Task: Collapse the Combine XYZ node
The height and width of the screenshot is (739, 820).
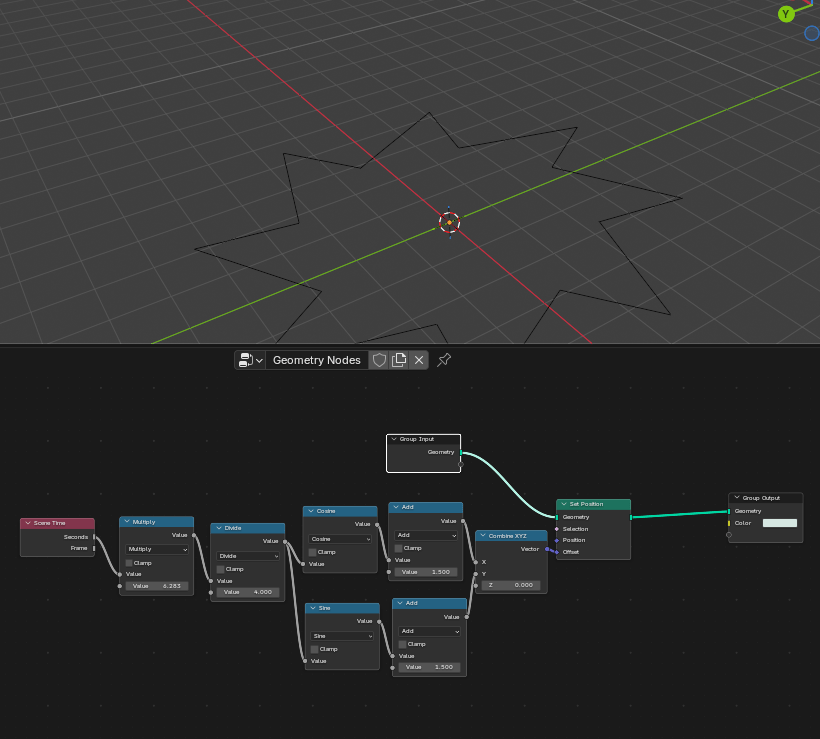Action: 483,536
